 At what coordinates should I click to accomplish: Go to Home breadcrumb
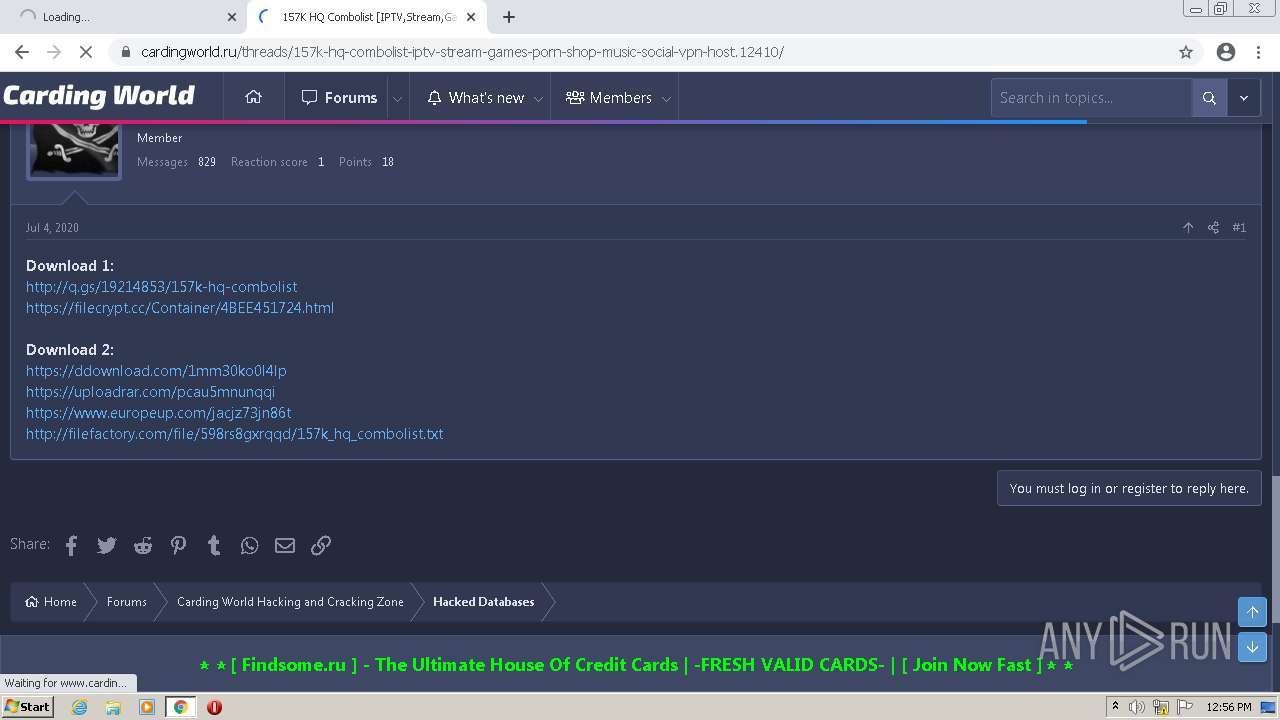tap(51, 601)
